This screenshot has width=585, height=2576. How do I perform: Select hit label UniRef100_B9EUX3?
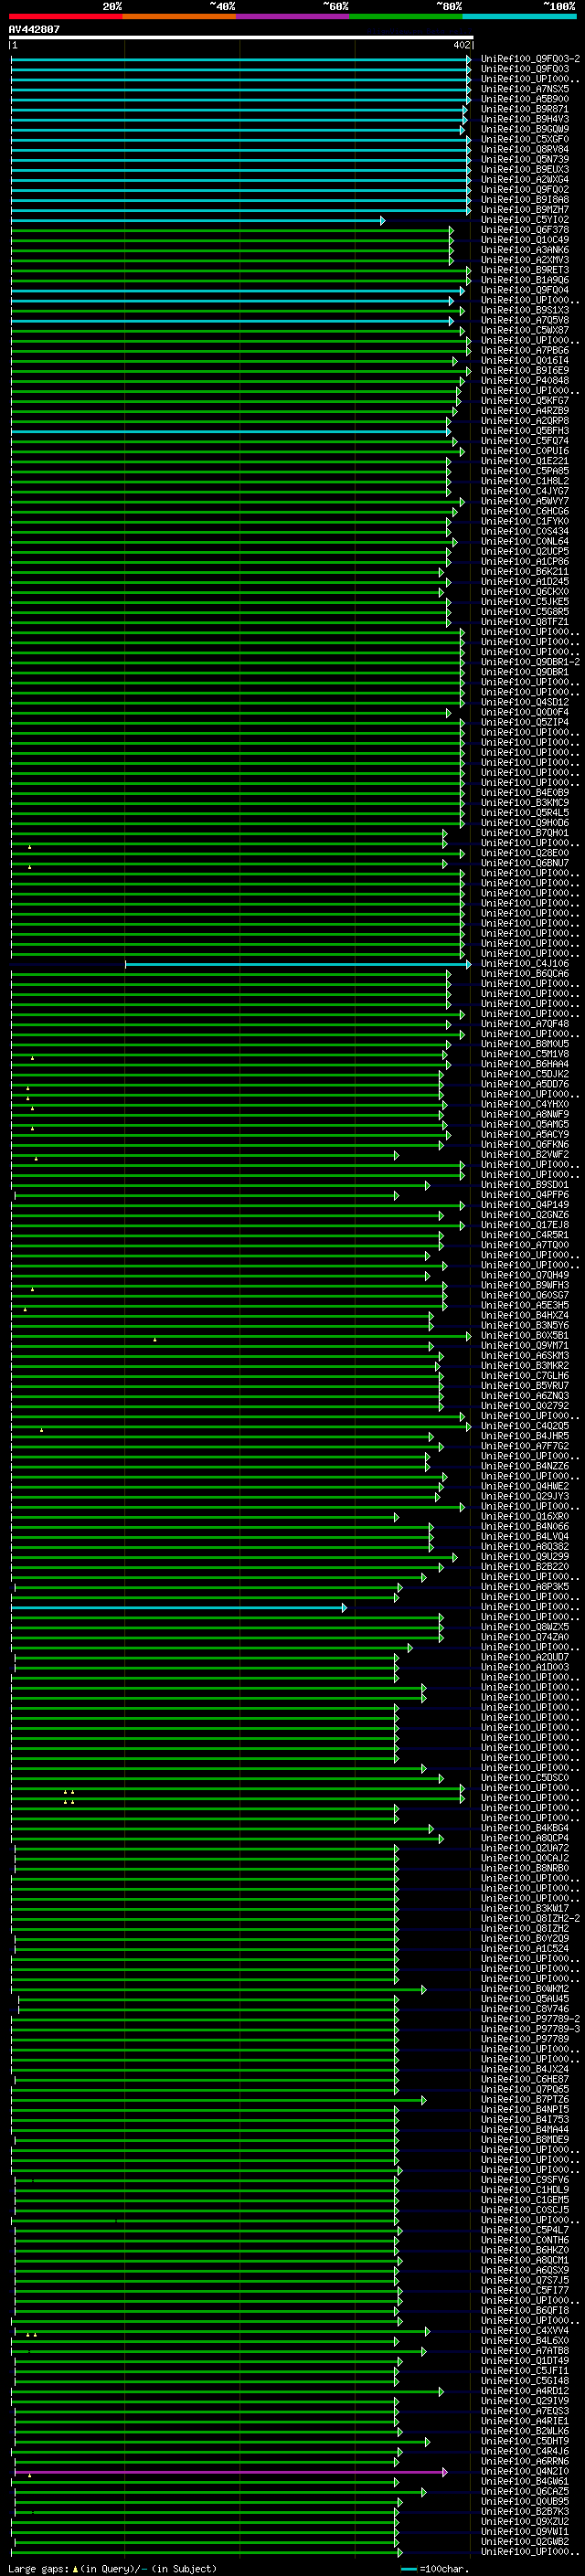tap(525, 169)
